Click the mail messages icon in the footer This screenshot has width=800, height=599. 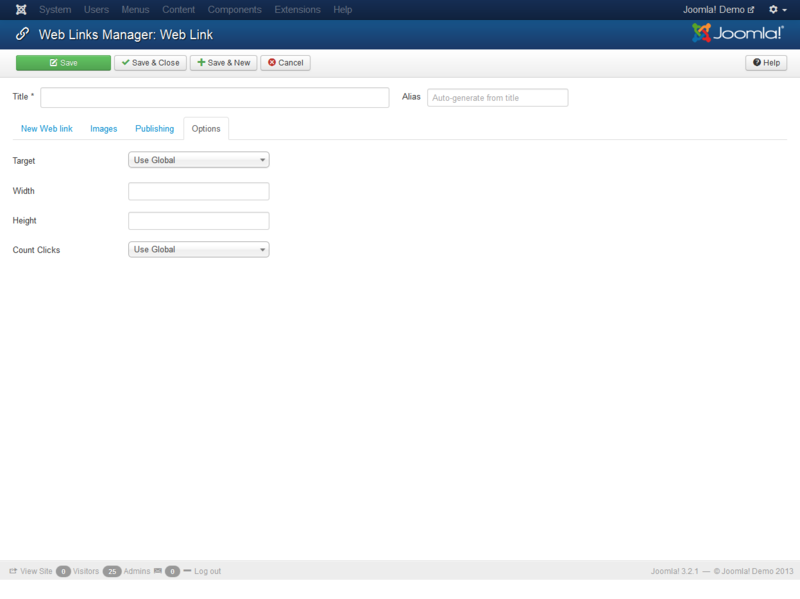(158, 571)
